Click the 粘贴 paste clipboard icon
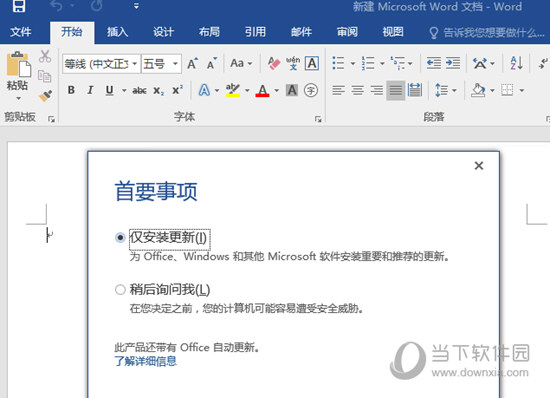The image size is (550, 398). tap(18, 64)
